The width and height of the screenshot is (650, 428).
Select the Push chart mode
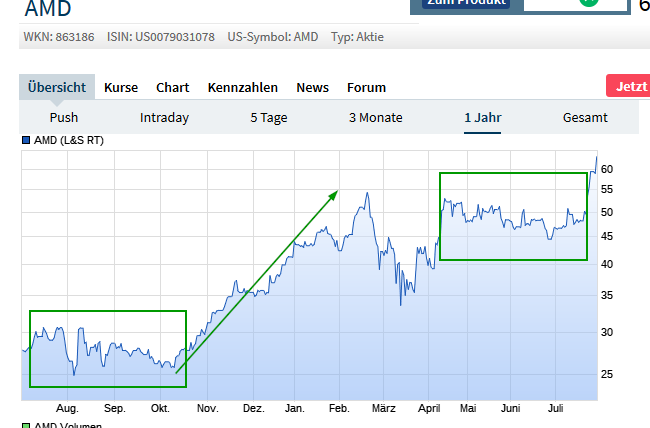(x=64, y=118)
